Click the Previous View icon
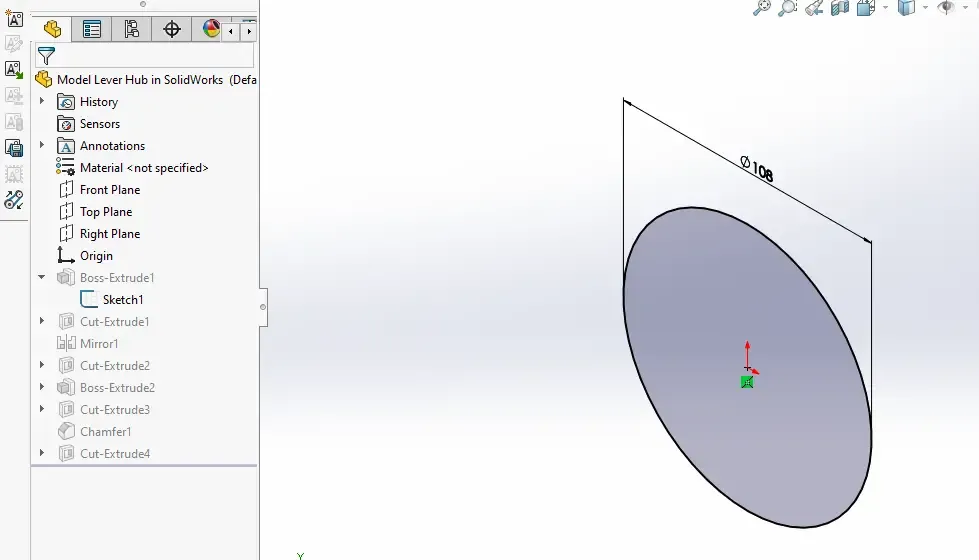Image resolution: width=979 pixels, height=560 pixels. (x=814, y=7)
